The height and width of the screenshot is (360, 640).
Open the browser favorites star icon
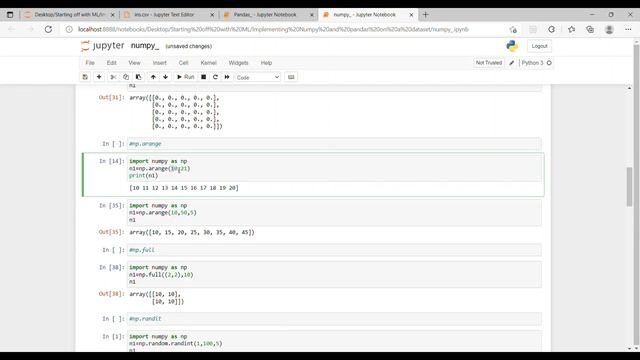click(x=571, y=29)
